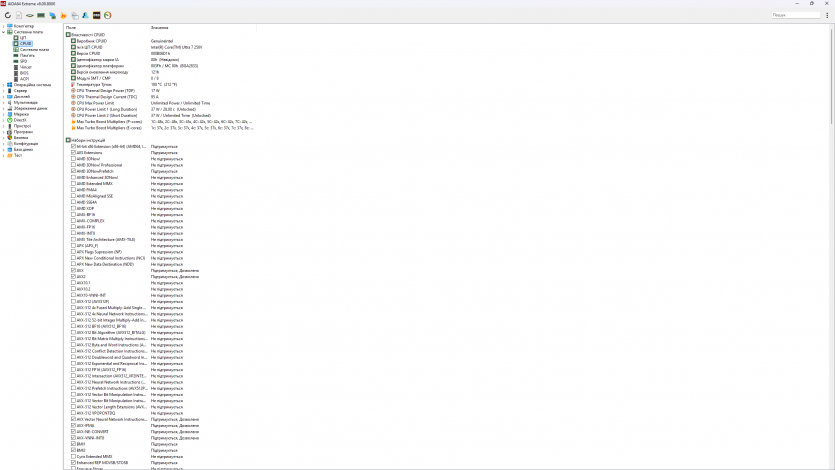Open the OSD panel black monitor icon

click(96, 15)
